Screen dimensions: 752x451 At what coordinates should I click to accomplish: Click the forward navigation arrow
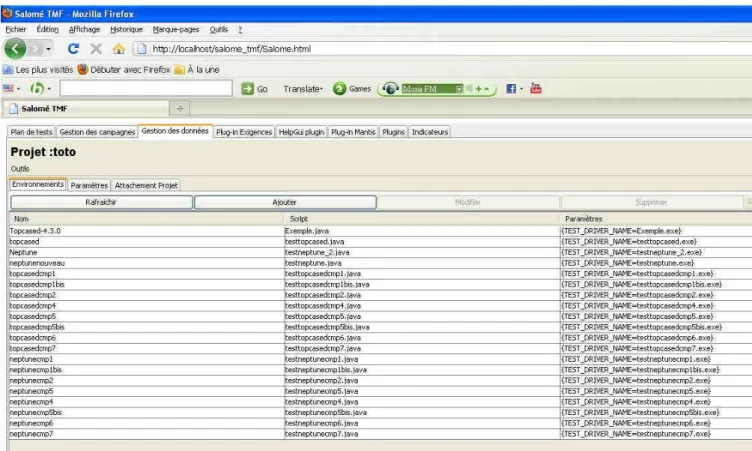[35, 49]
